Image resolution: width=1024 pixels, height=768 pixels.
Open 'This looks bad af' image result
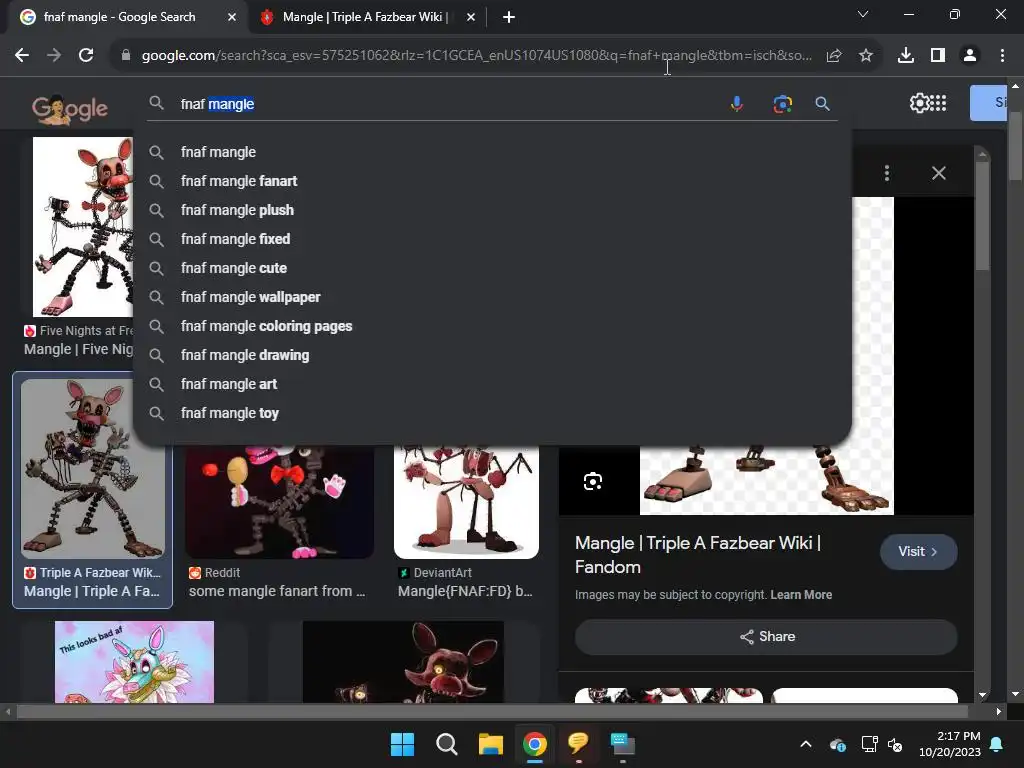[x=134, y=662]
